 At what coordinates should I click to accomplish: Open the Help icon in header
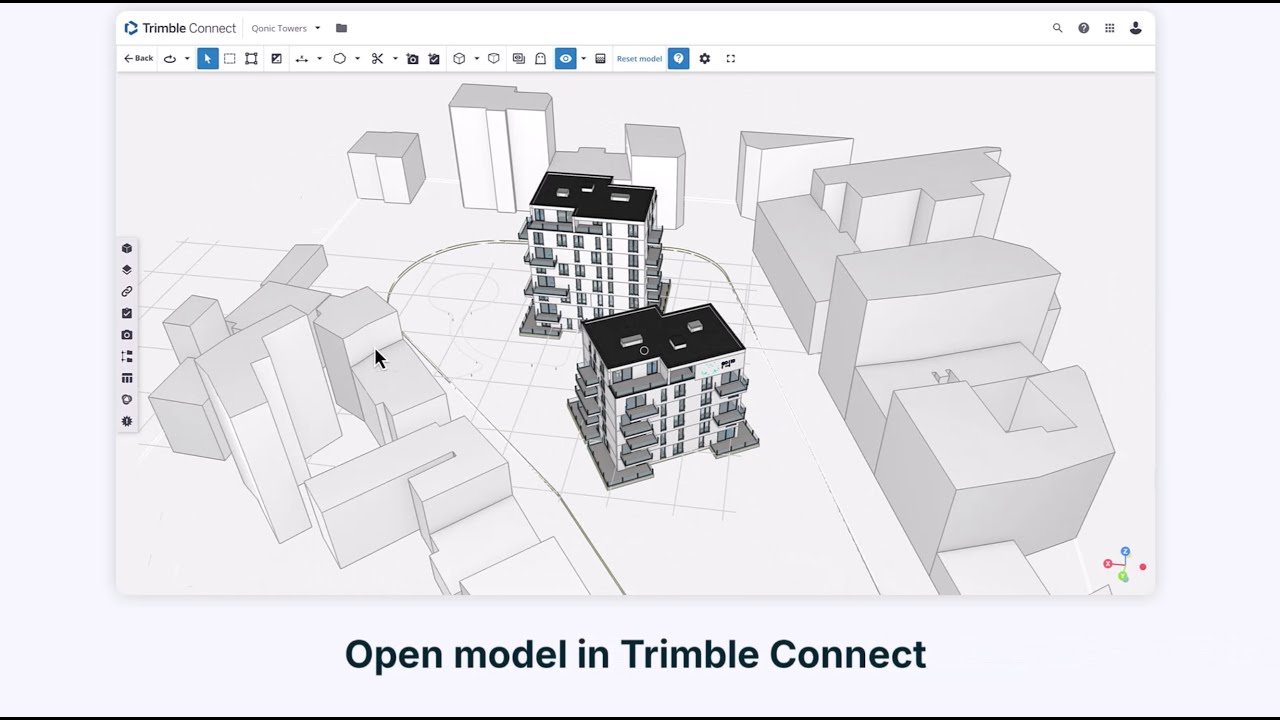click(x=1083, y=28)
